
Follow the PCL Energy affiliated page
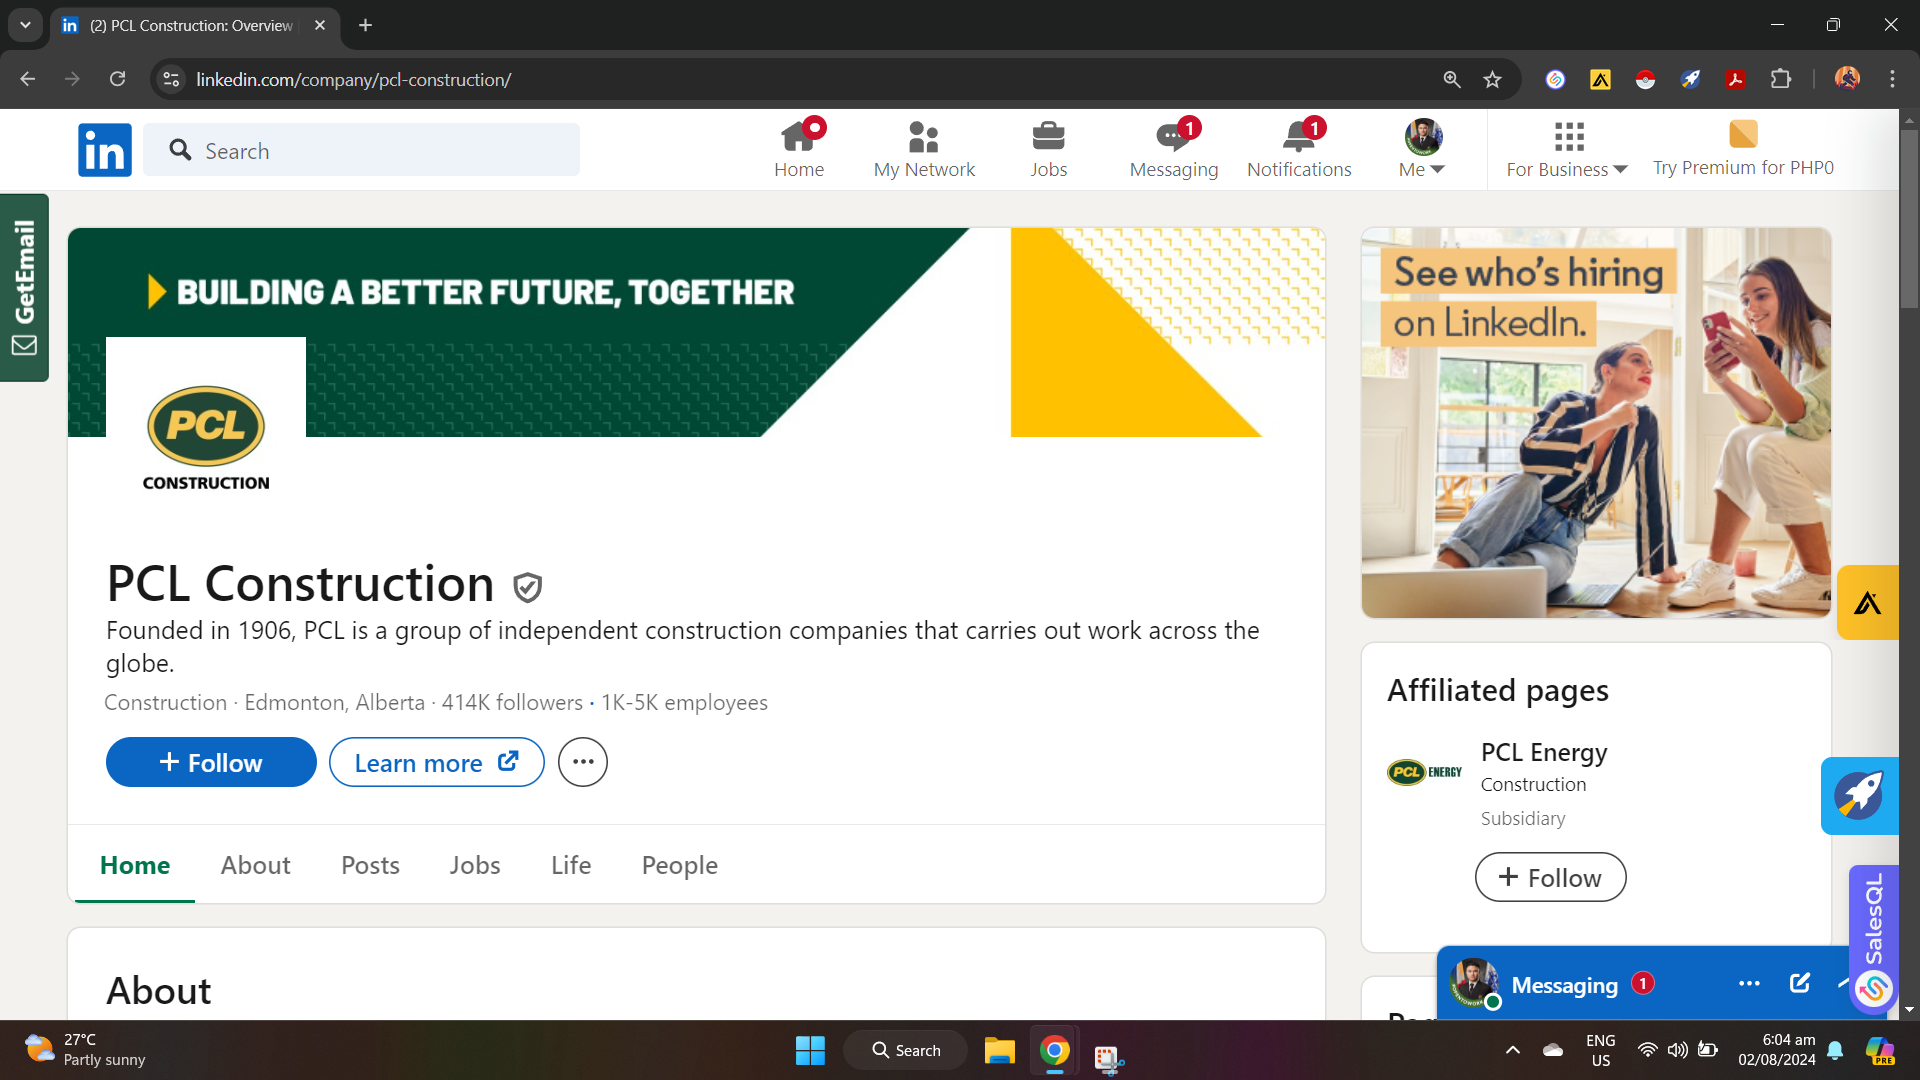[1550, 877]
